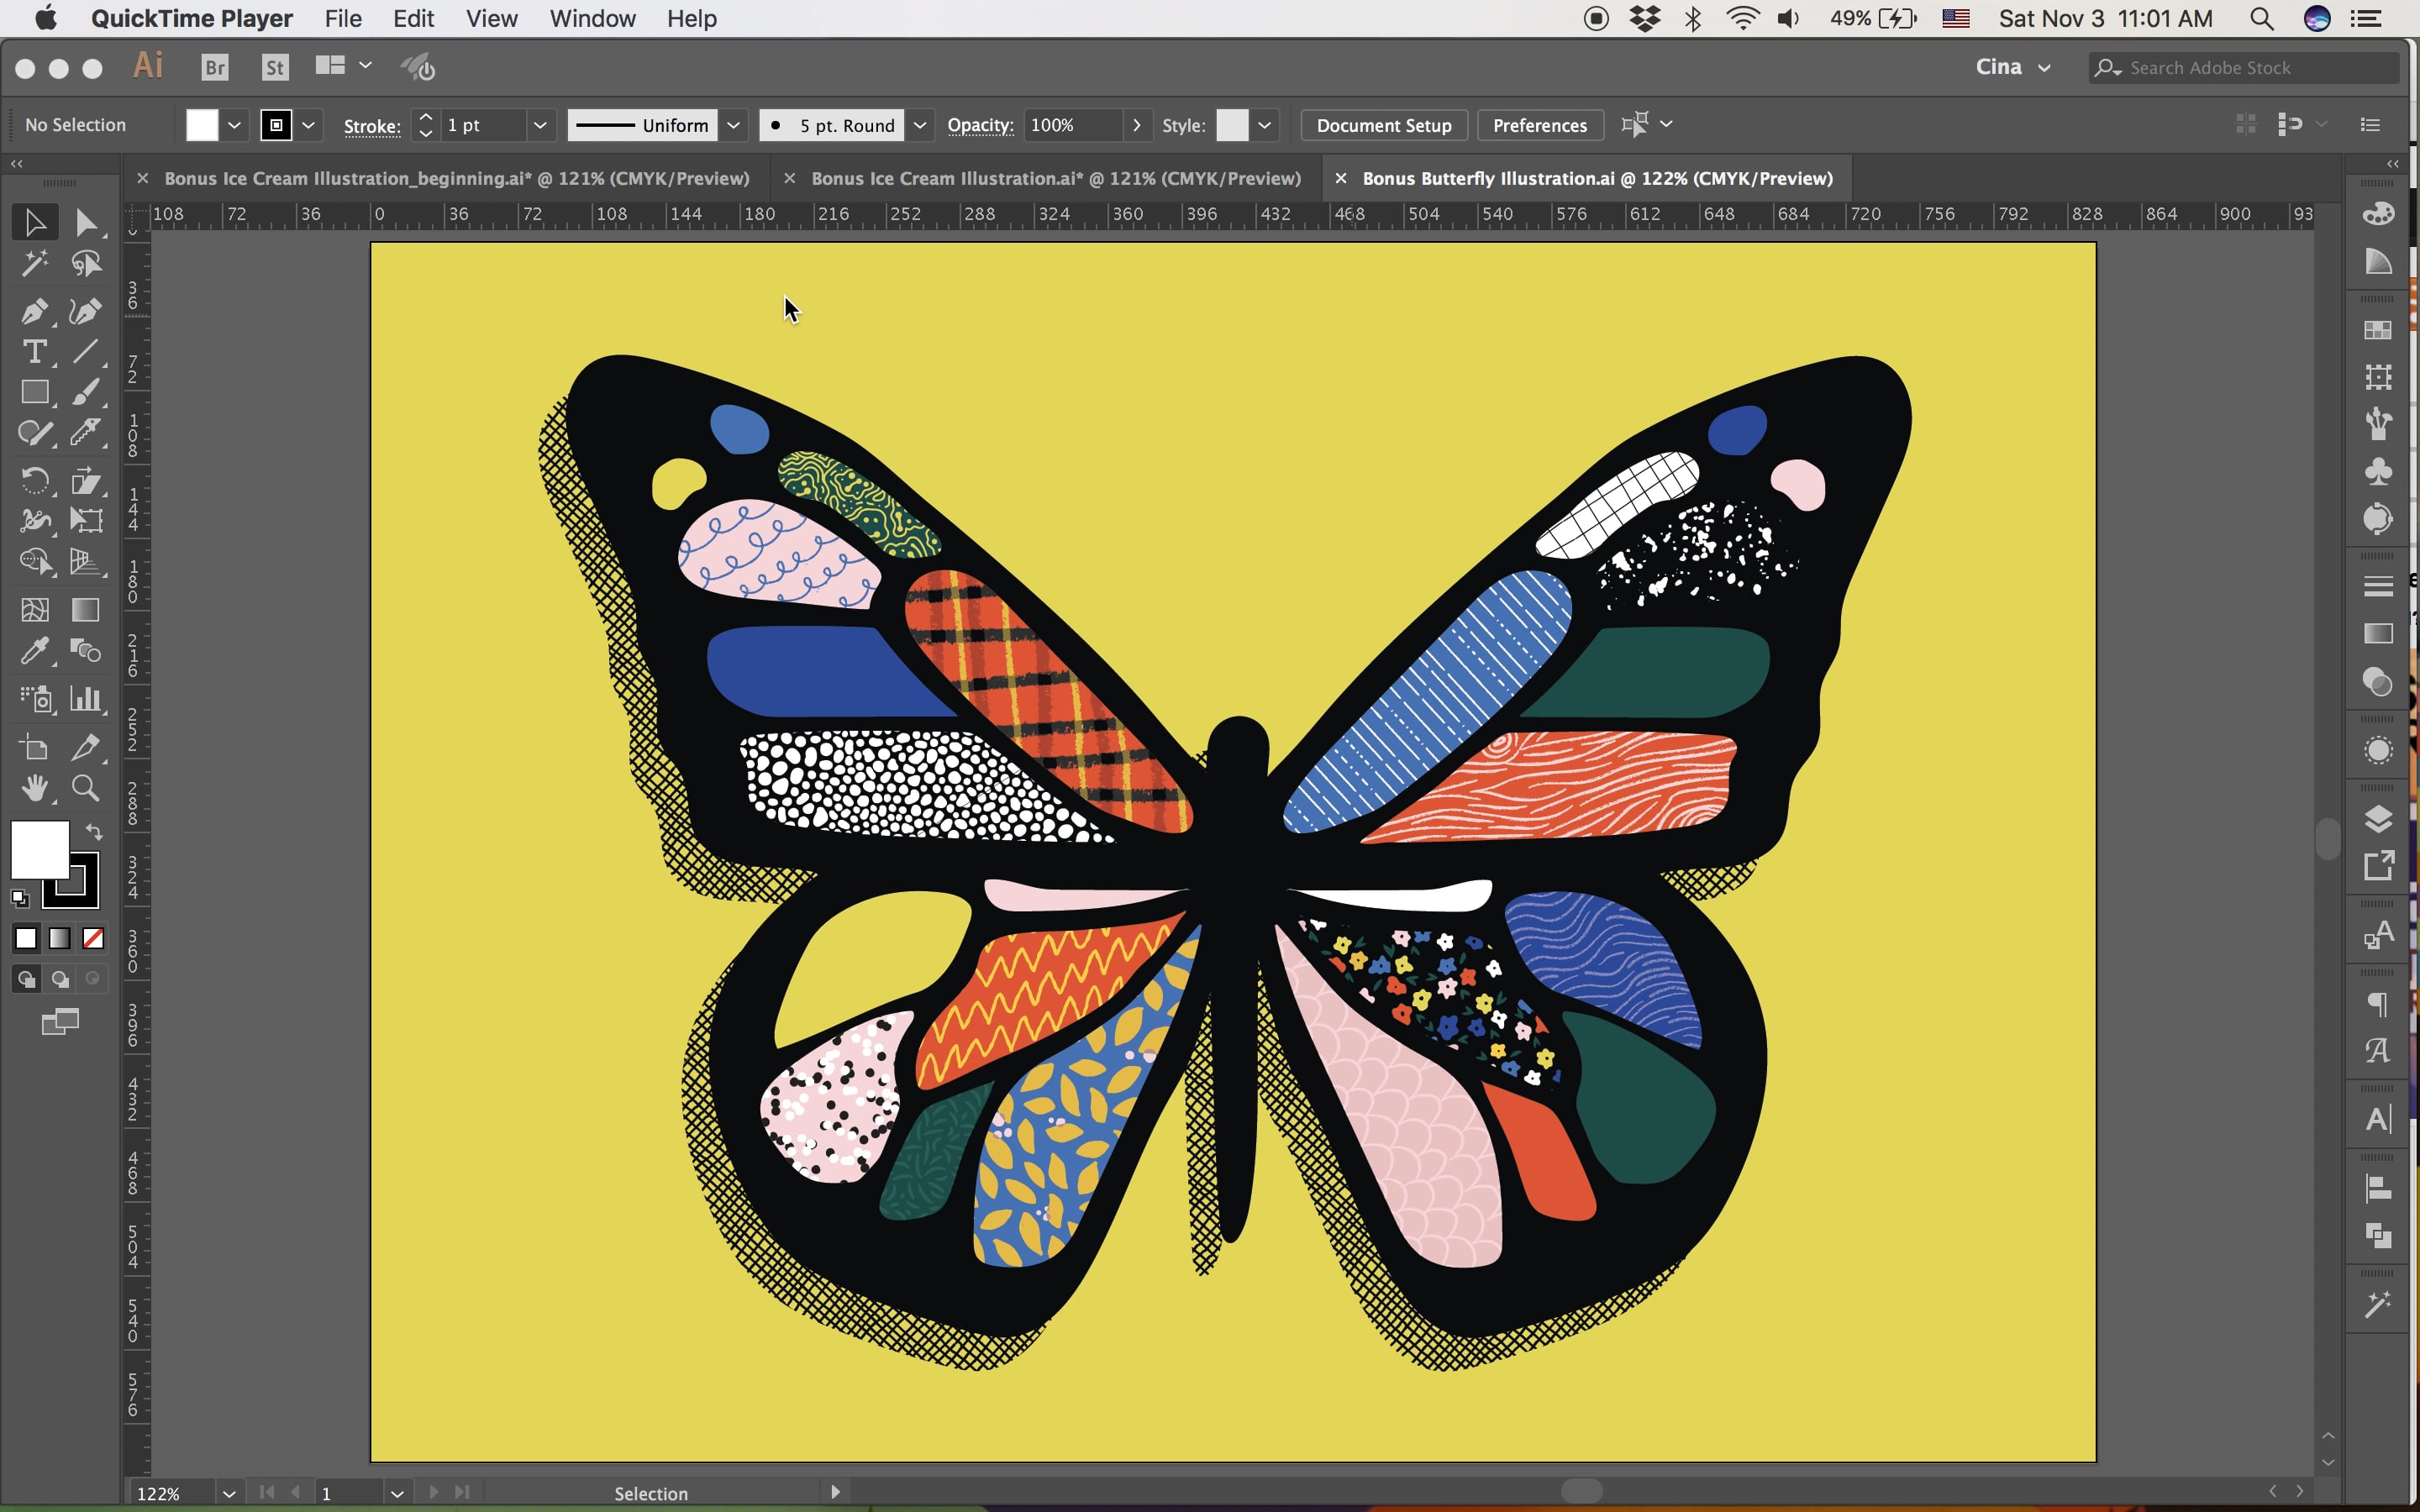Viewport: 2420px width, 1512px height.
Task: Expand the Uniform stroke dropdown
Action: click(x=735, y=125)
